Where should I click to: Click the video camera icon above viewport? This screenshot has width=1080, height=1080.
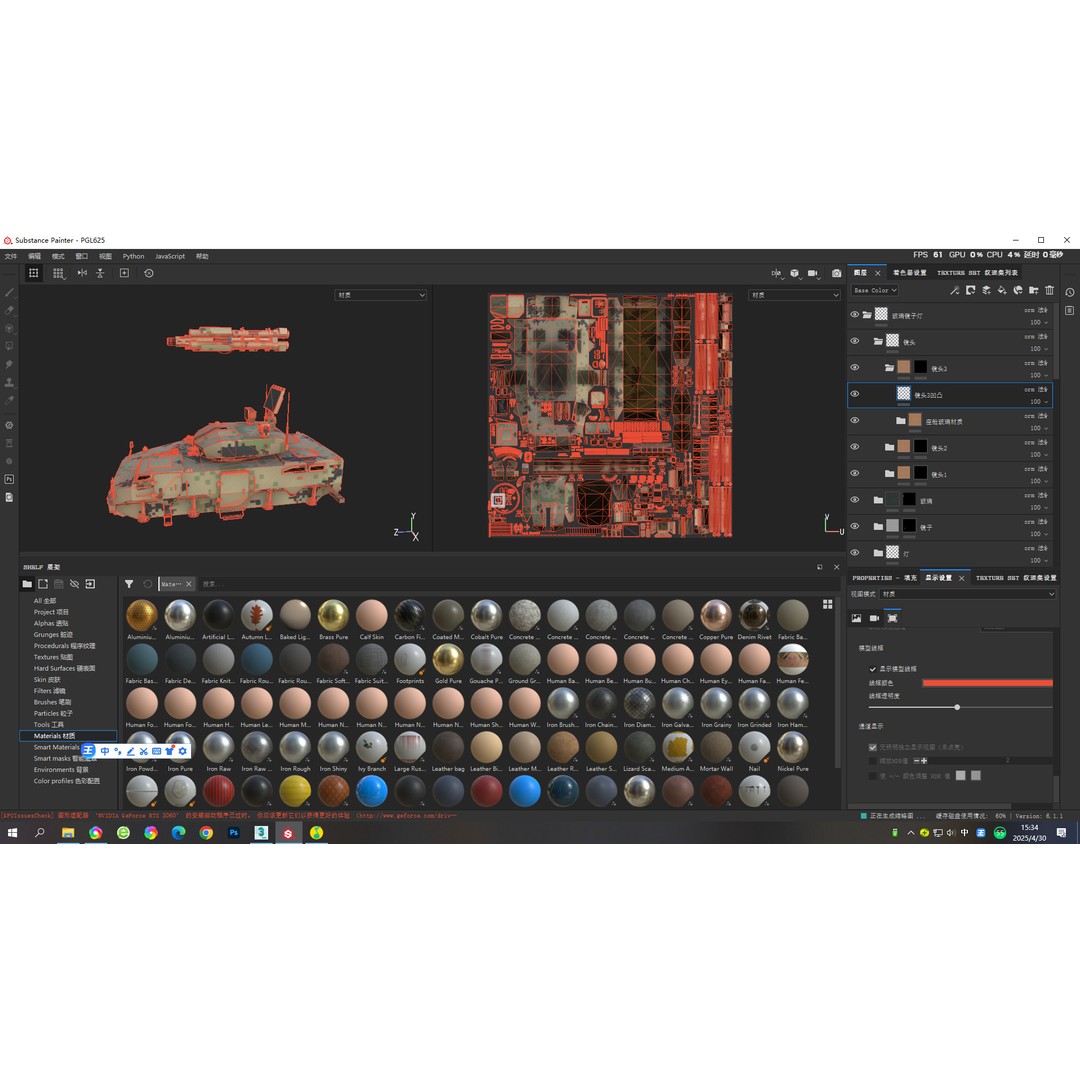click(x=813, y=273)
